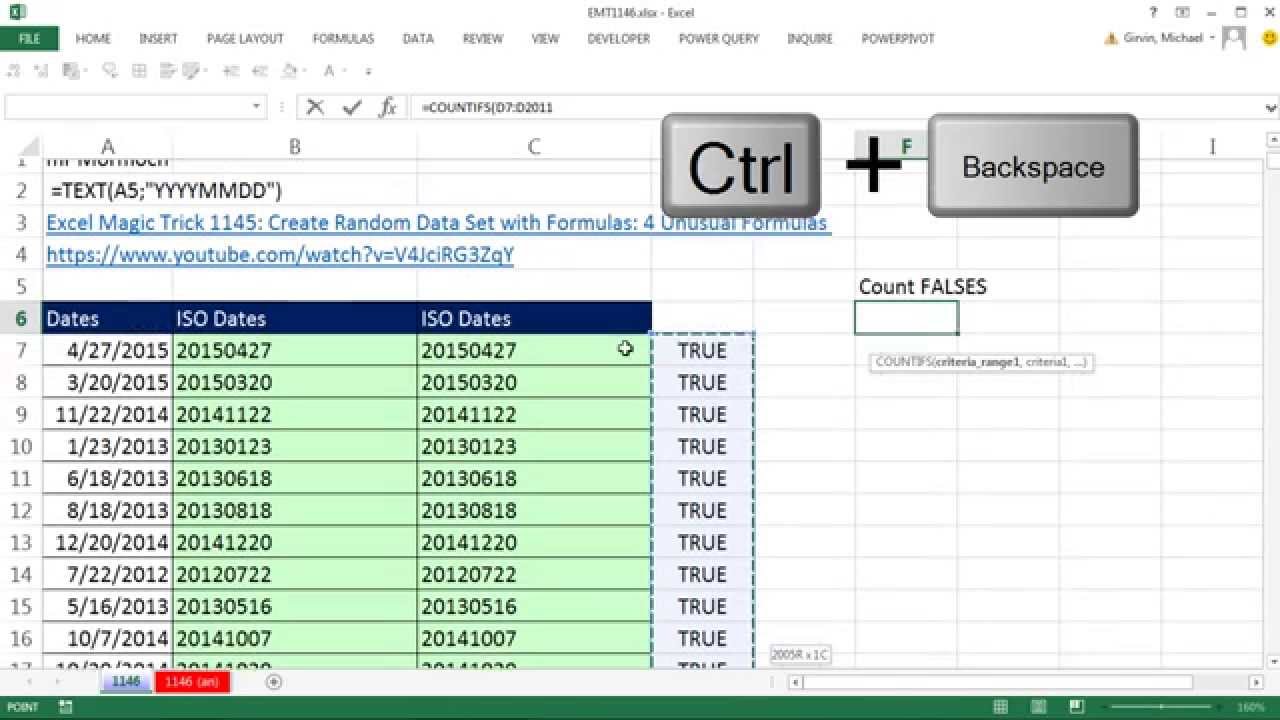The height and width of the screenshot is (720, 1280).
Task: Select the 1146 sheet tab
Action: [x=126, y=682]
